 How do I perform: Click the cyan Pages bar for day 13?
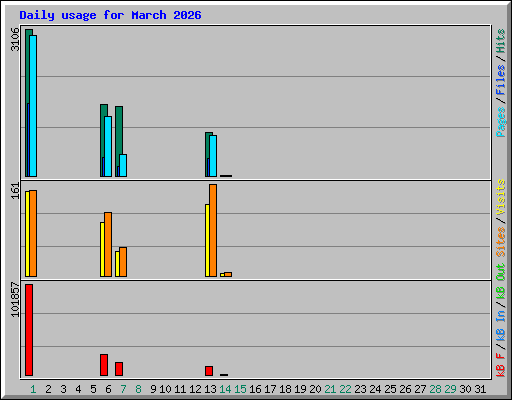pos(213,156)
